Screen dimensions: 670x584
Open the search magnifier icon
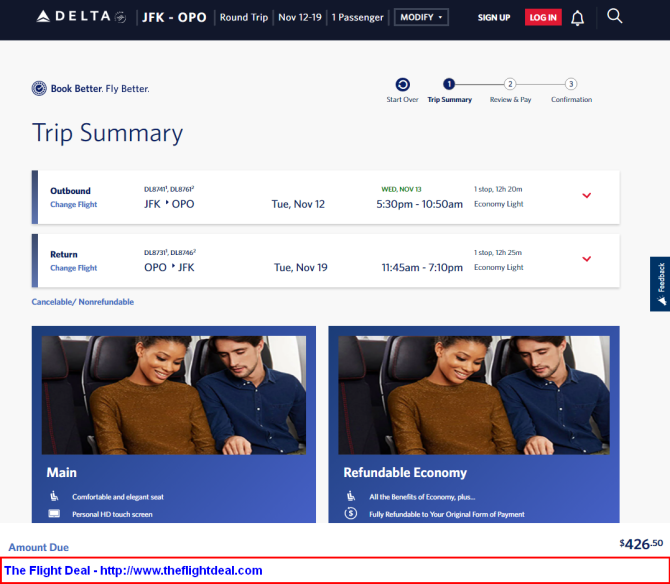[x=614, y=16]
